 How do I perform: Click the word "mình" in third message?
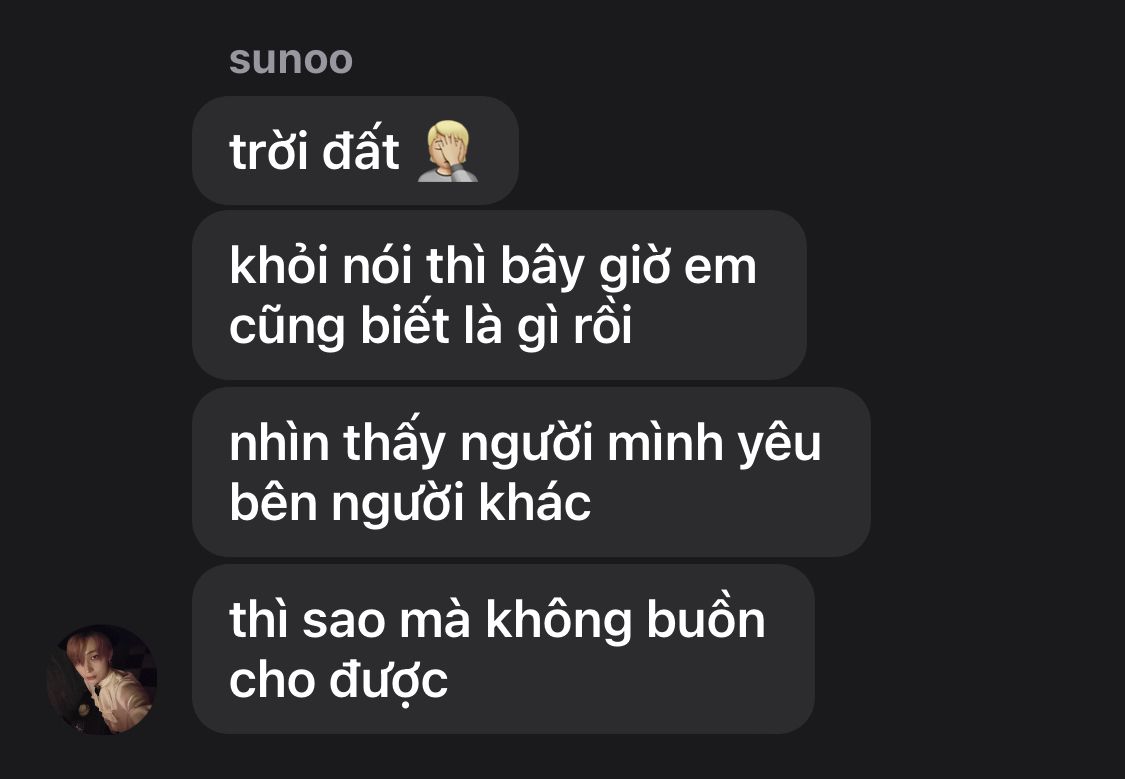click(x=665, y=443)
